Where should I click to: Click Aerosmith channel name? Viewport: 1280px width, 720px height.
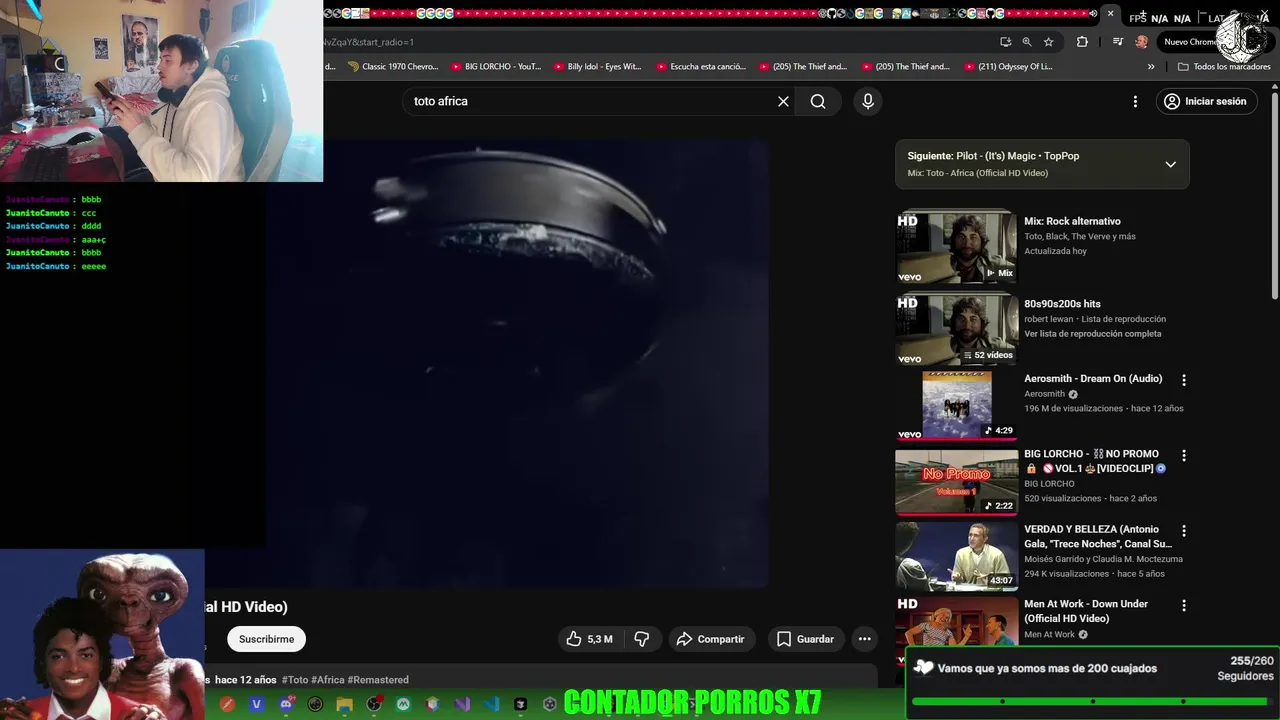(1044, 394)
